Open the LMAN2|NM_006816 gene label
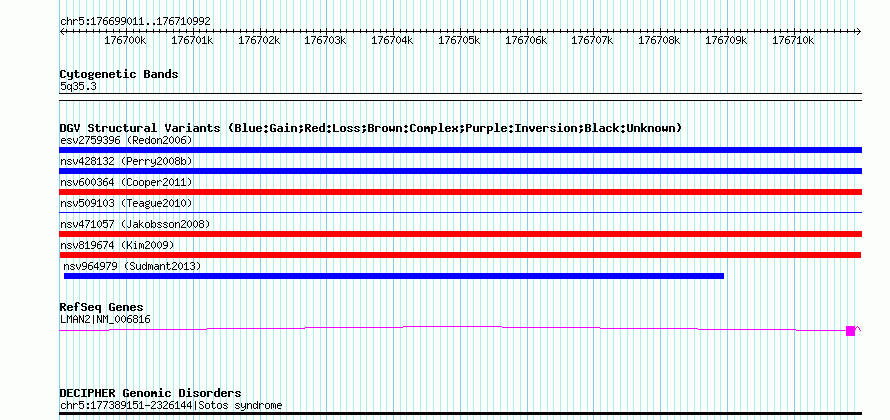The height and width of the screenshot is (420, 890). (105, 320)
